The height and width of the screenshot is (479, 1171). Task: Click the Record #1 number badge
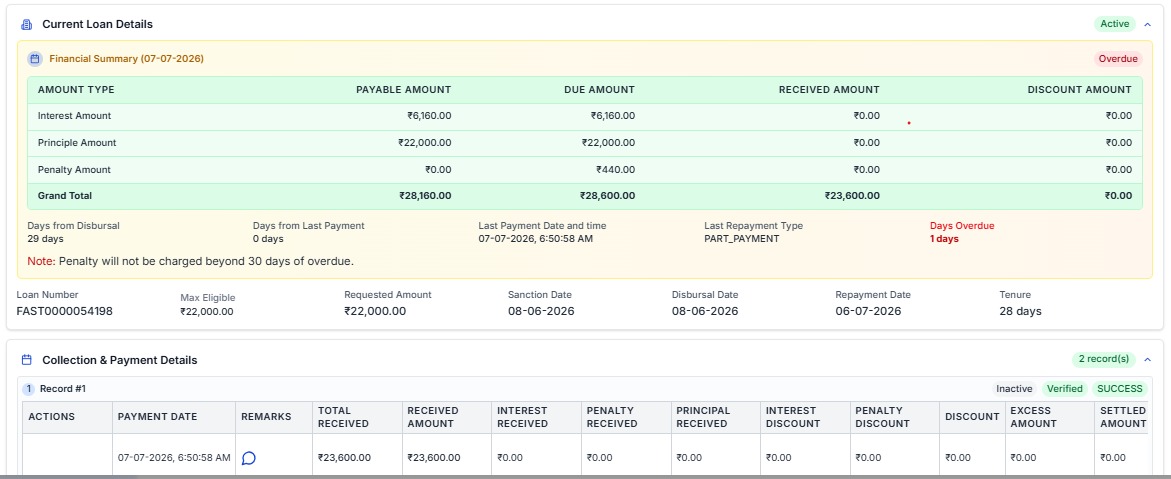(28, 389)
